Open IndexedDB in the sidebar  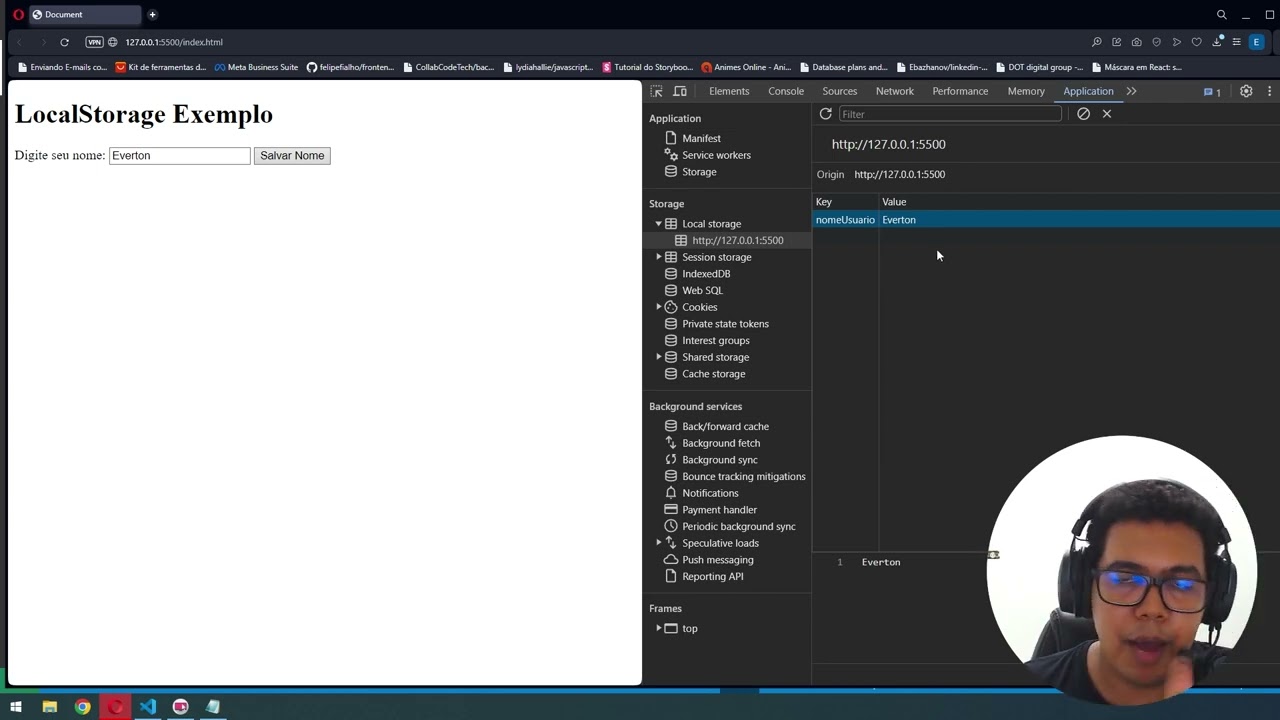[705, 274]
